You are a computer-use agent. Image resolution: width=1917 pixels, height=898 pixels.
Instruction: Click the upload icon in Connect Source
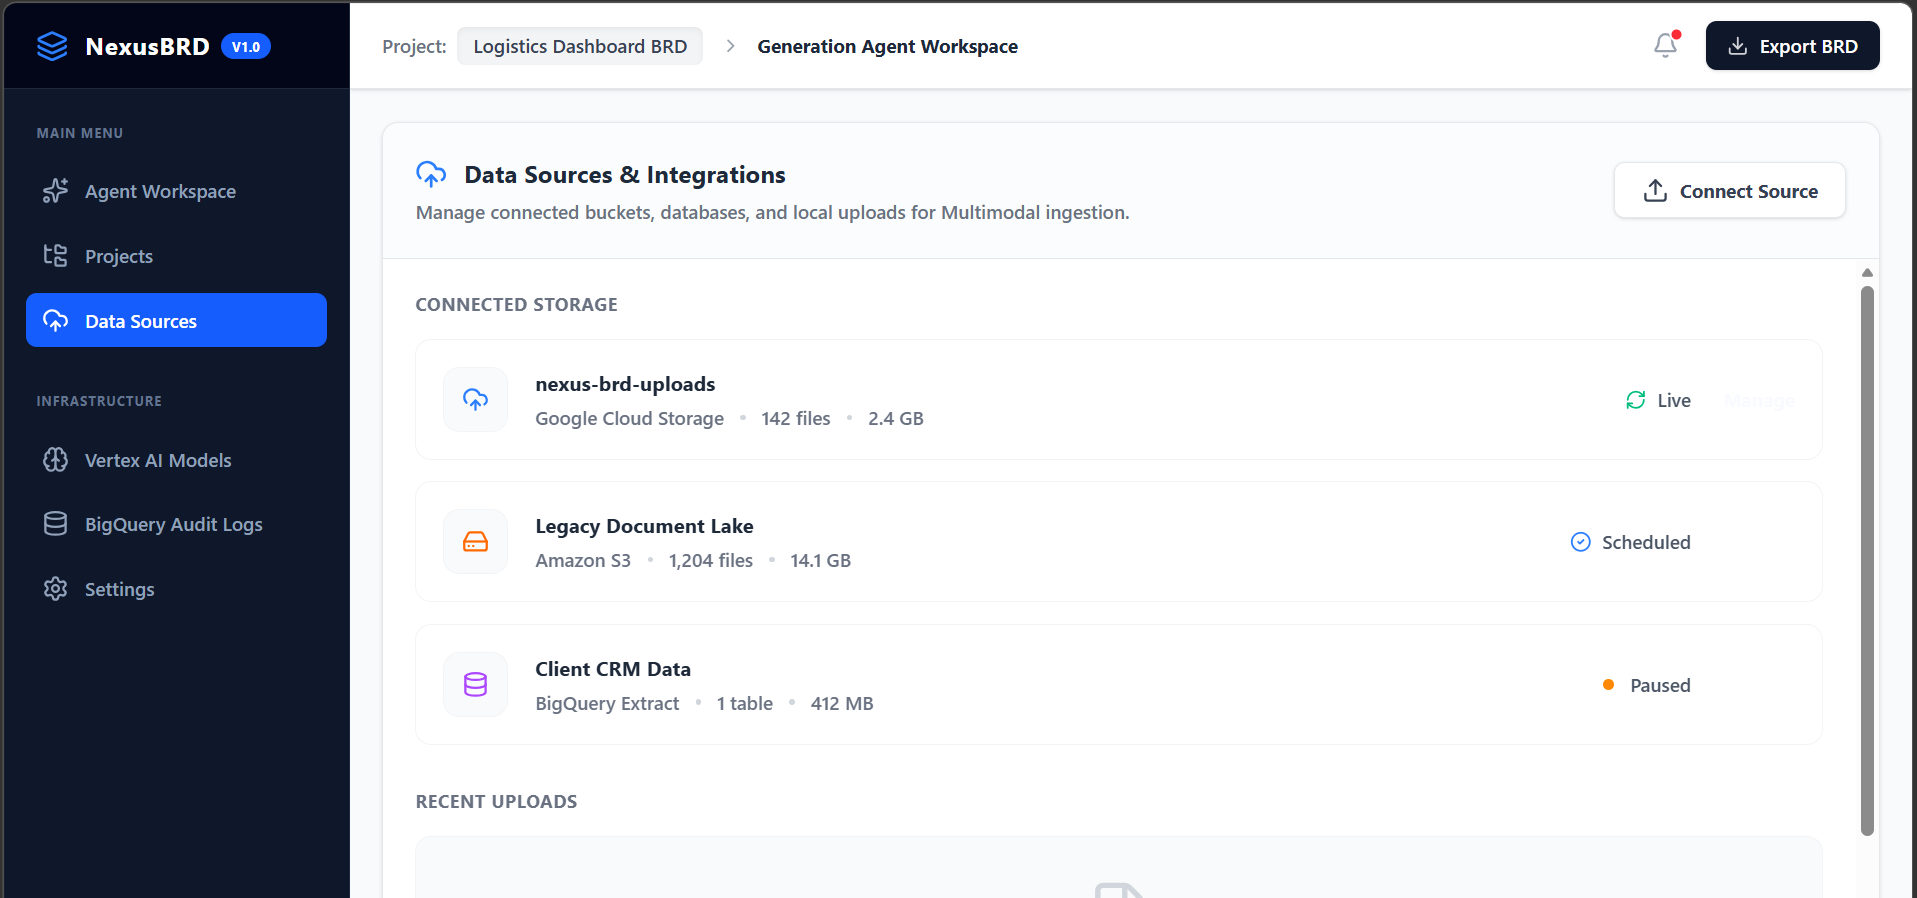click(1655, 190)
